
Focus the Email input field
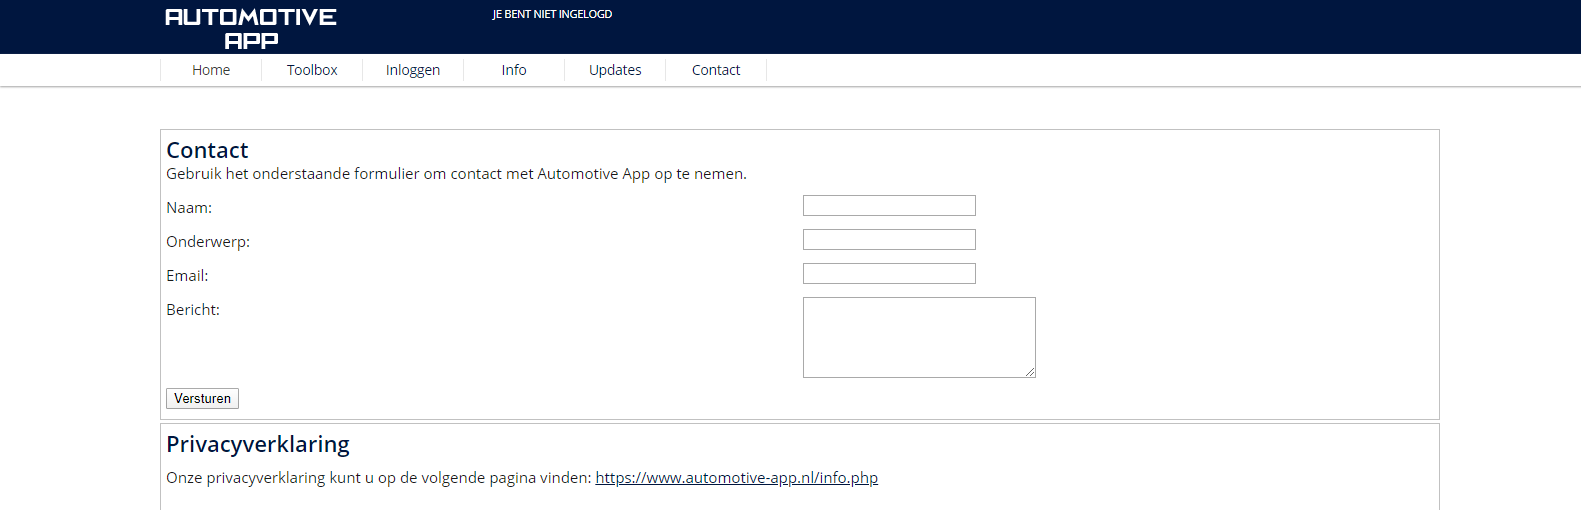tap(889, 274)
